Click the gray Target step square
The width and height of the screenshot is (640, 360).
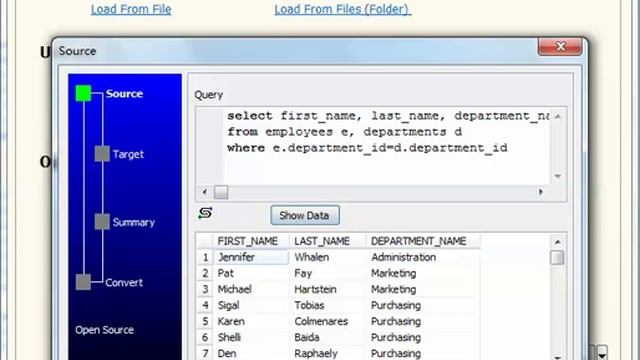[x=102, y=154]
